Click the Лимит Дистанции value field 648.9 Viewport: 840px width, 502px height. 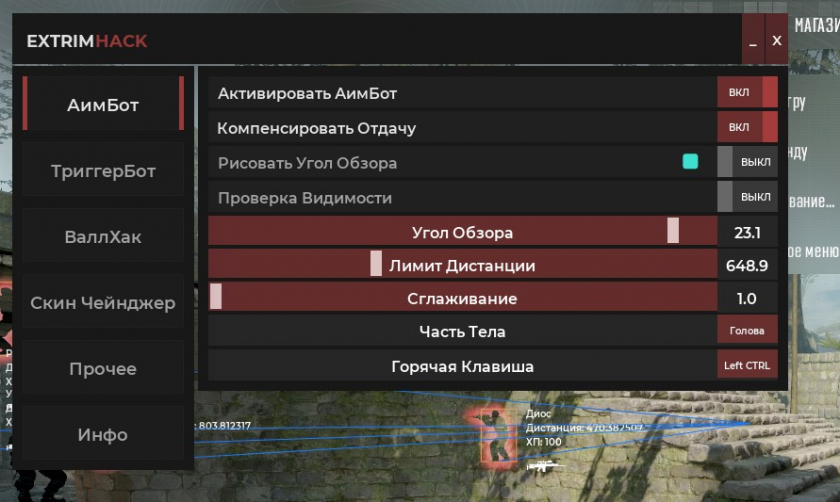tap(747, 265)
